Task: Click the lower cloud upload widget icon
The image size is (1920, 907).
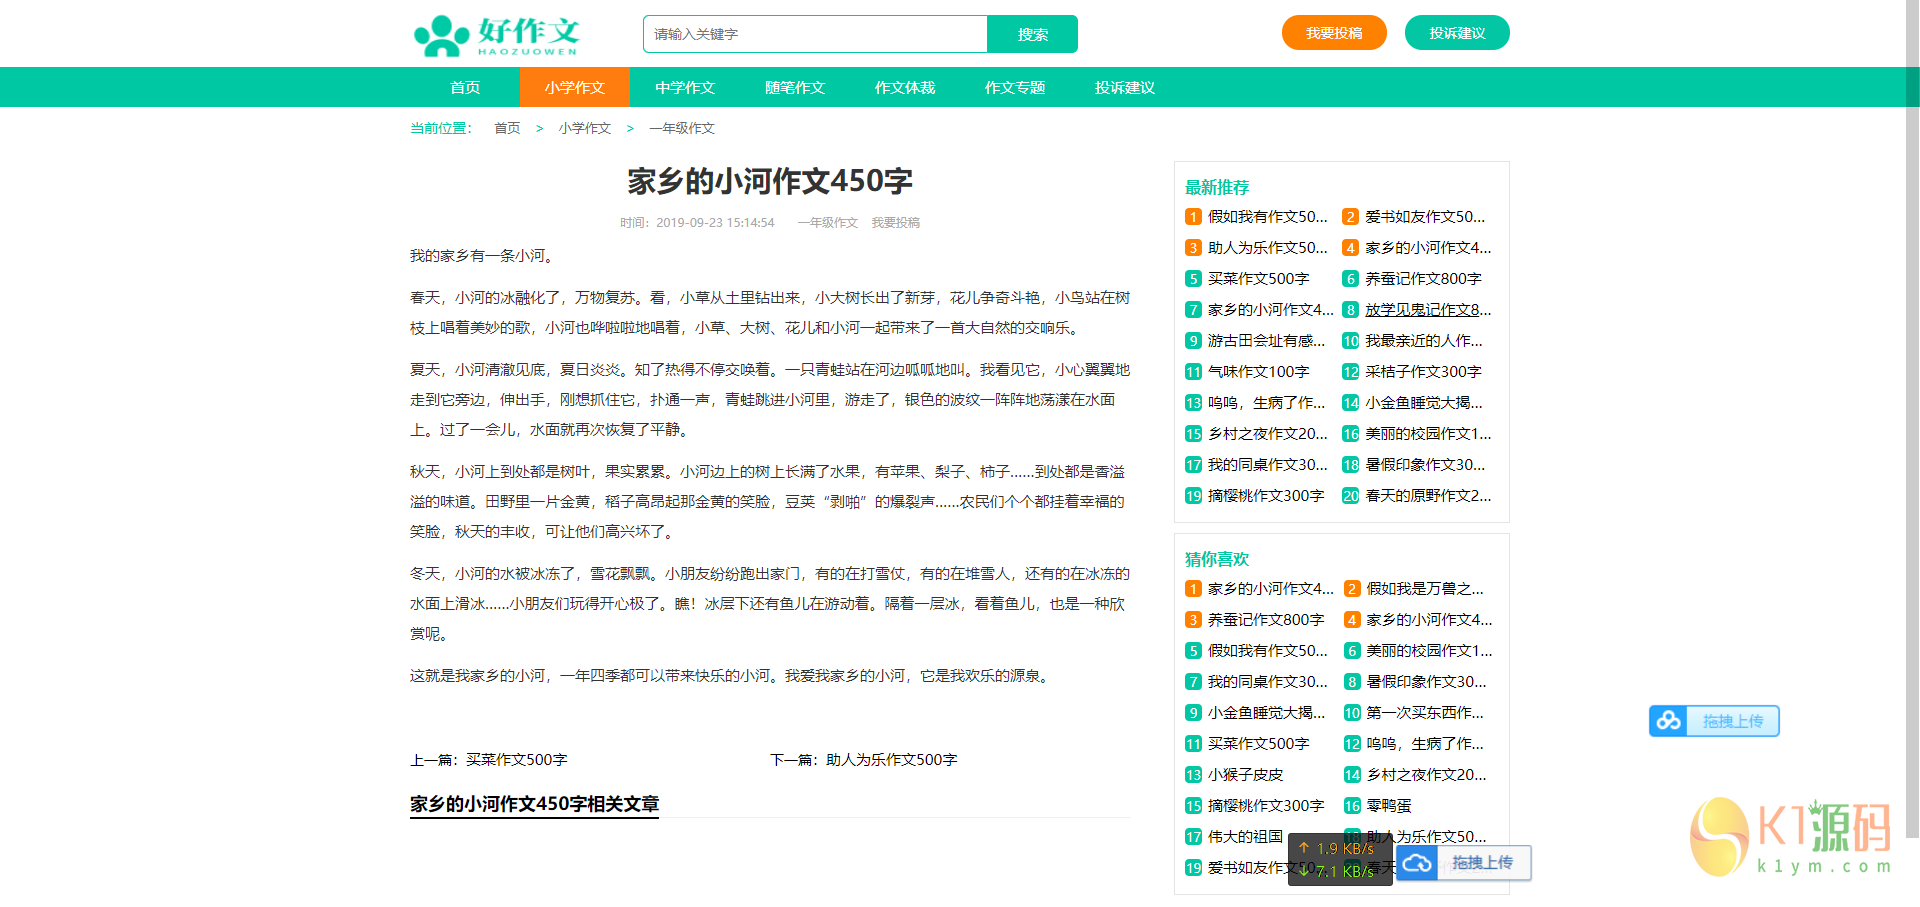Action: 1417,863
